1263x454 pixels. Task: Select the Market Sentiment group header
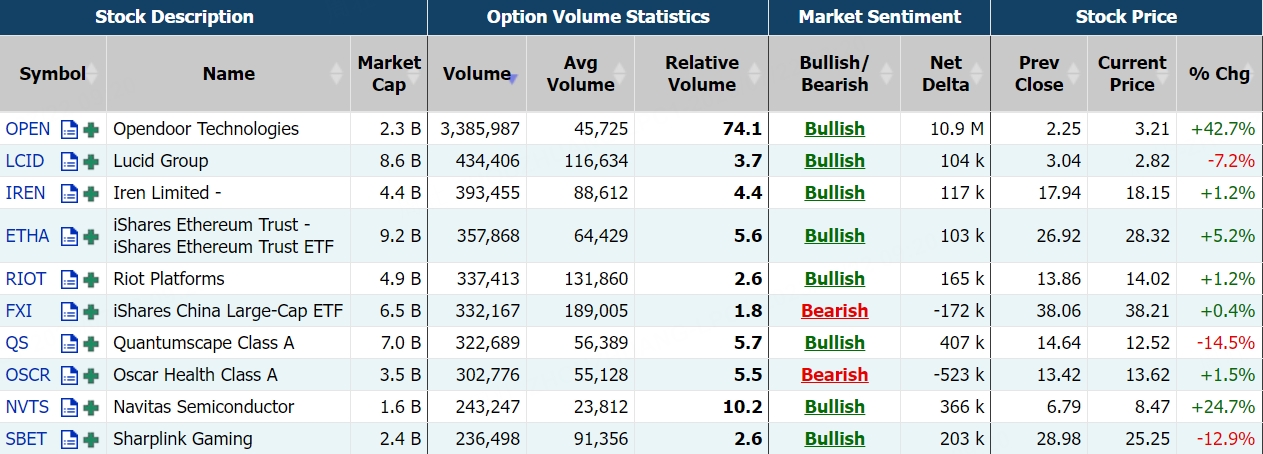tap(880, 17)
